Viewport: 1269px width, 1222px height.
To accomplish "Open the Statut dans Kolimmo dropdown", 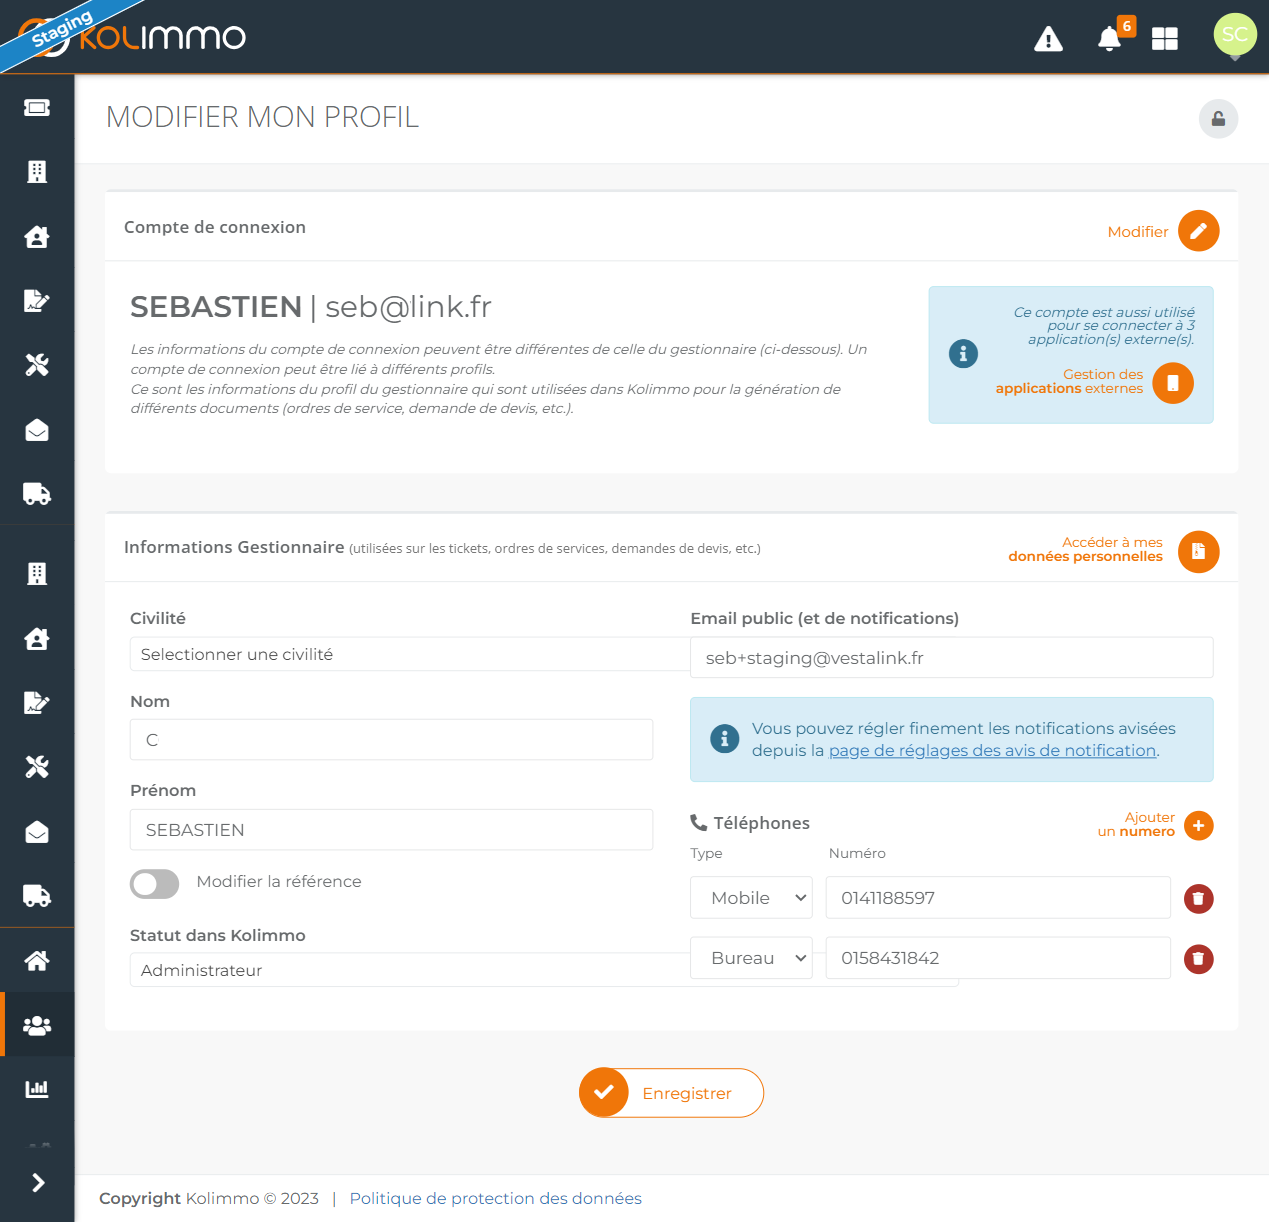I will pyautogui.click(x=409, y=970).
